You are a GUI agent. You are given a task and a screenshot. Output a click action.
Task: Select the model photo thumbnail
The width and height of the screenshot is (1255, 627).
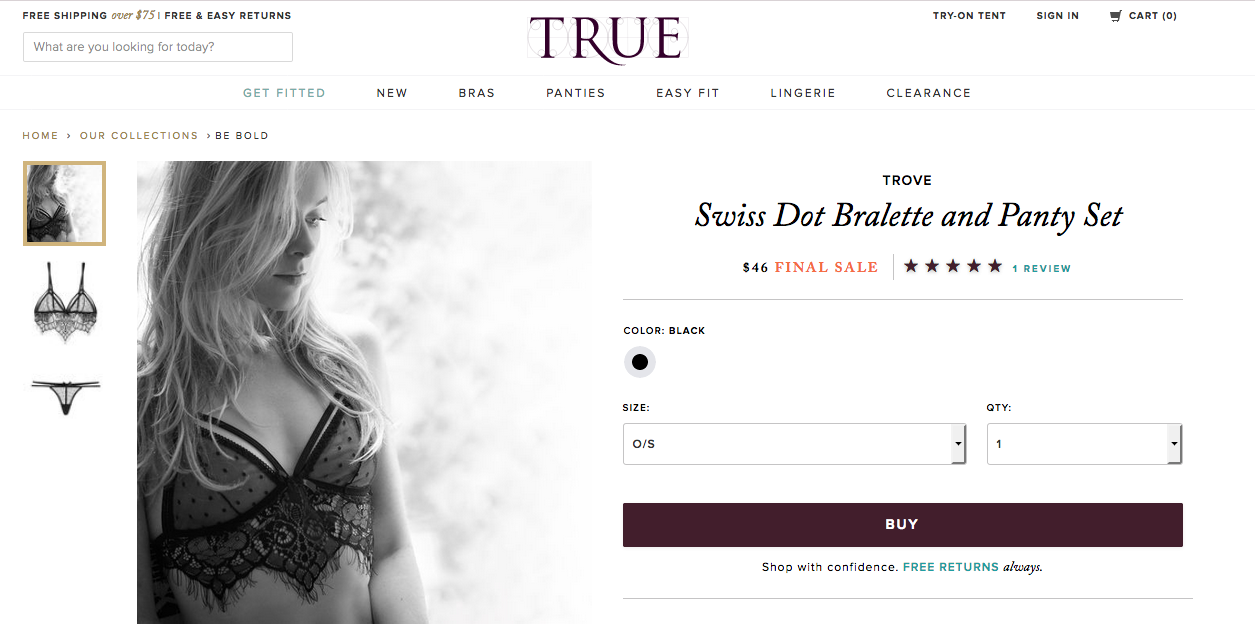point(64,203)
